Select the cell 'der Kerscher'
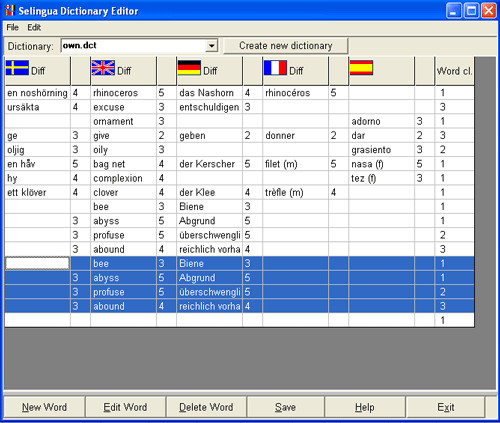 click(209, 164)
